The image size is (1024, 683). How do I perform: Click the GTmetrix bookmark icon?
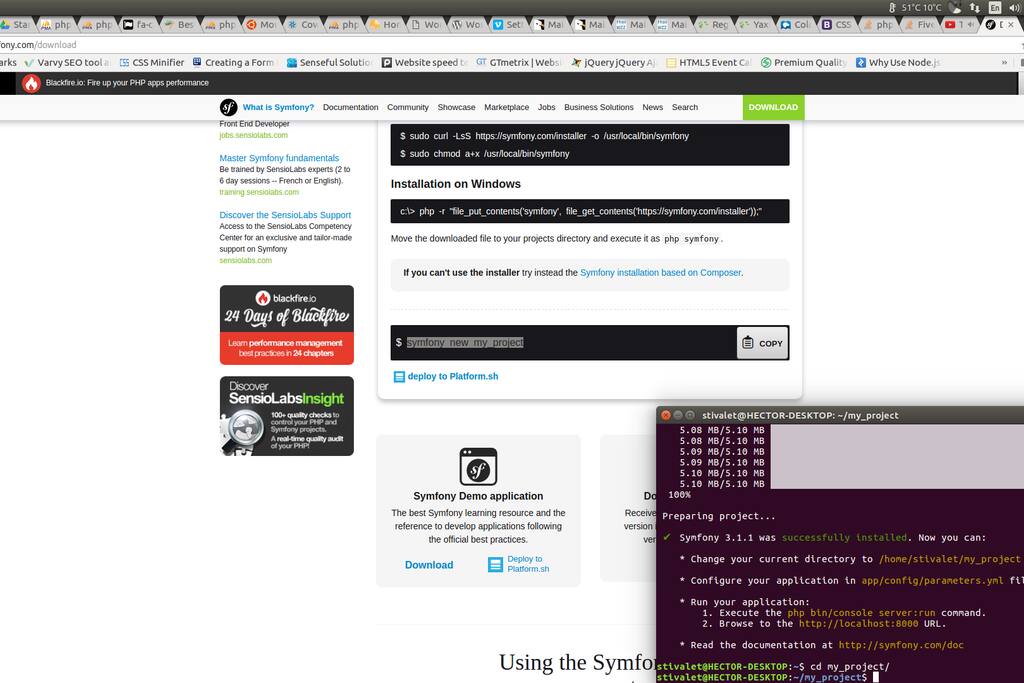click(x=481, y=63)
